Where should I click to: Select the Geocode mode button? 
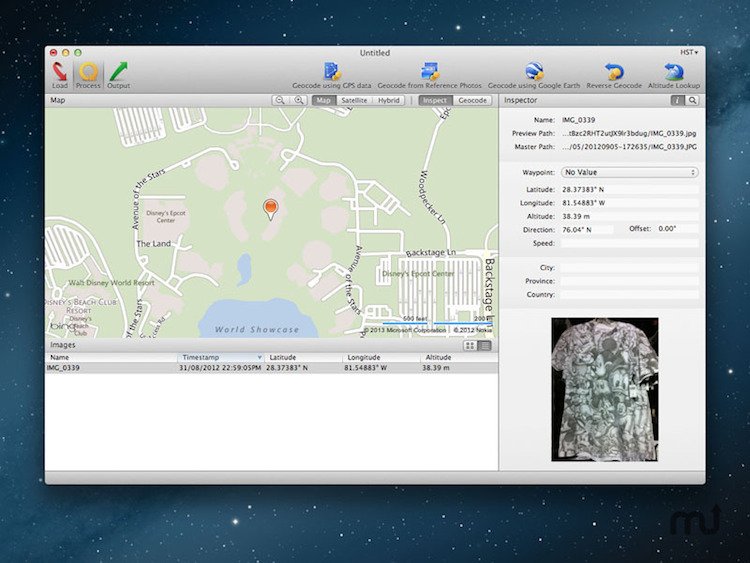click(472, 100)
